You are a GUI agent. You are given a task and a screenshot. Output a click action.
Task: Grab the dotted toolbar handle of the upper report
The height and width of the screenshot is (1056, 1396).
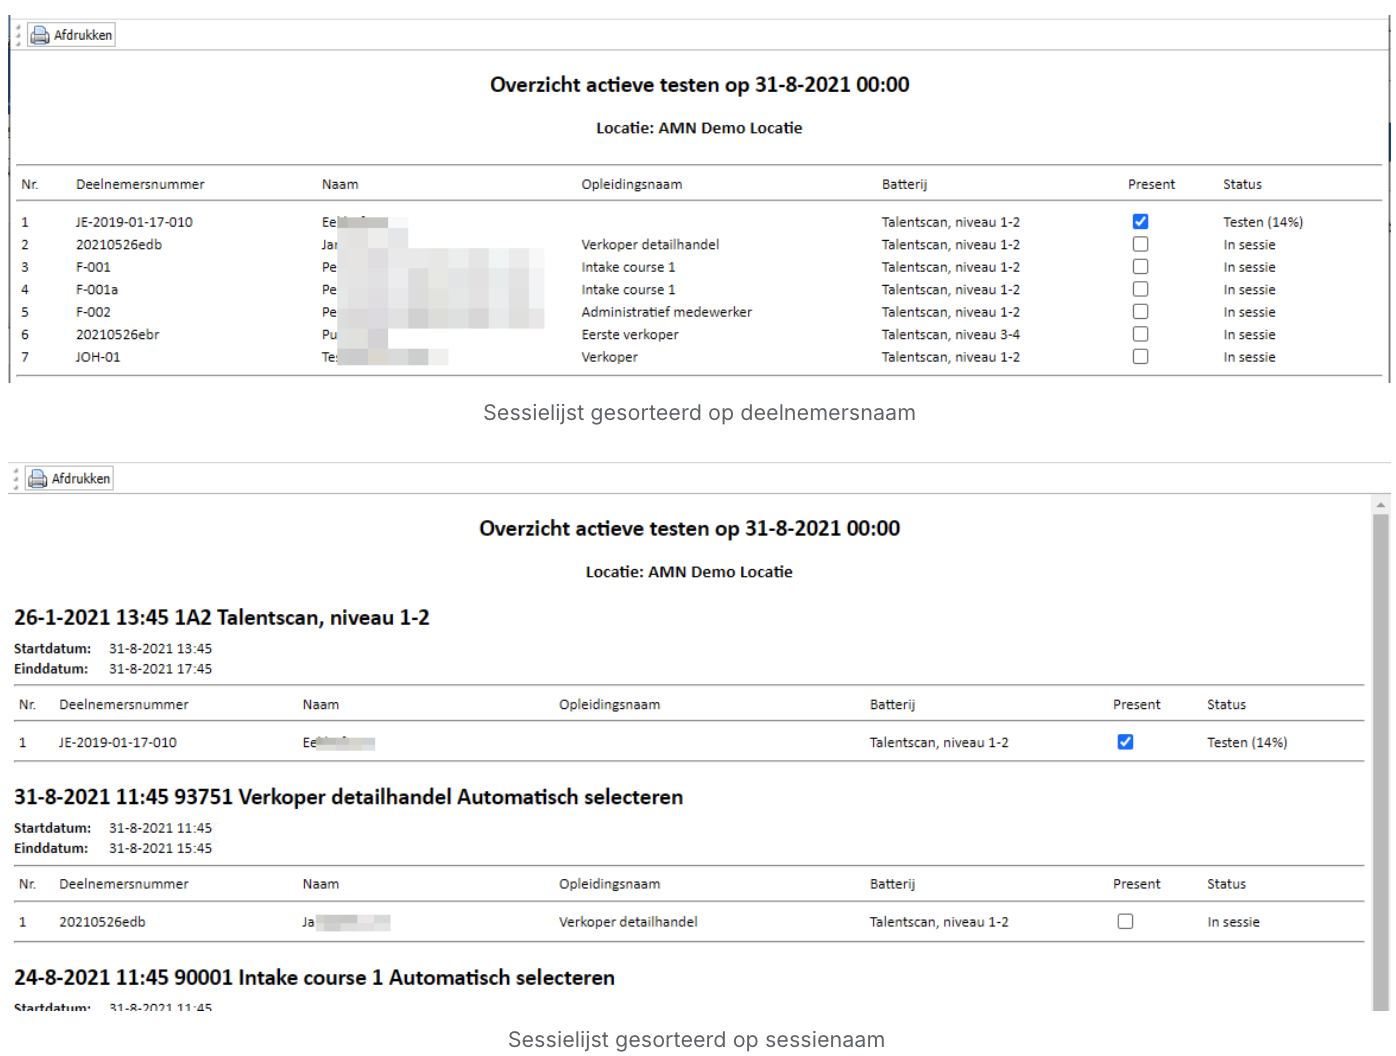[x=17, y=36]
